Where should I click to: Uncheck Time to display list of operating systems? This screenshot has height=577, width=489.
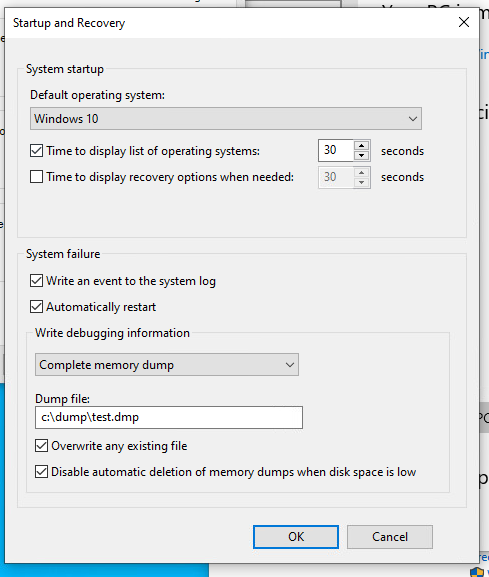pos(36,151)
